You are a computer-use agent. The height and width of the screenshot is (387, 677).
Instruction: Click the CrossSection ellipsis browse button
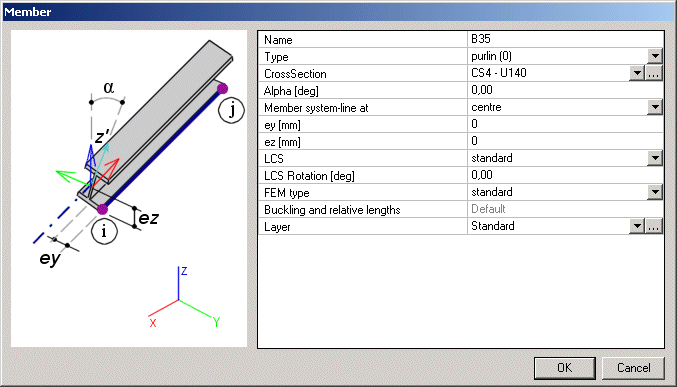[654, 73]
